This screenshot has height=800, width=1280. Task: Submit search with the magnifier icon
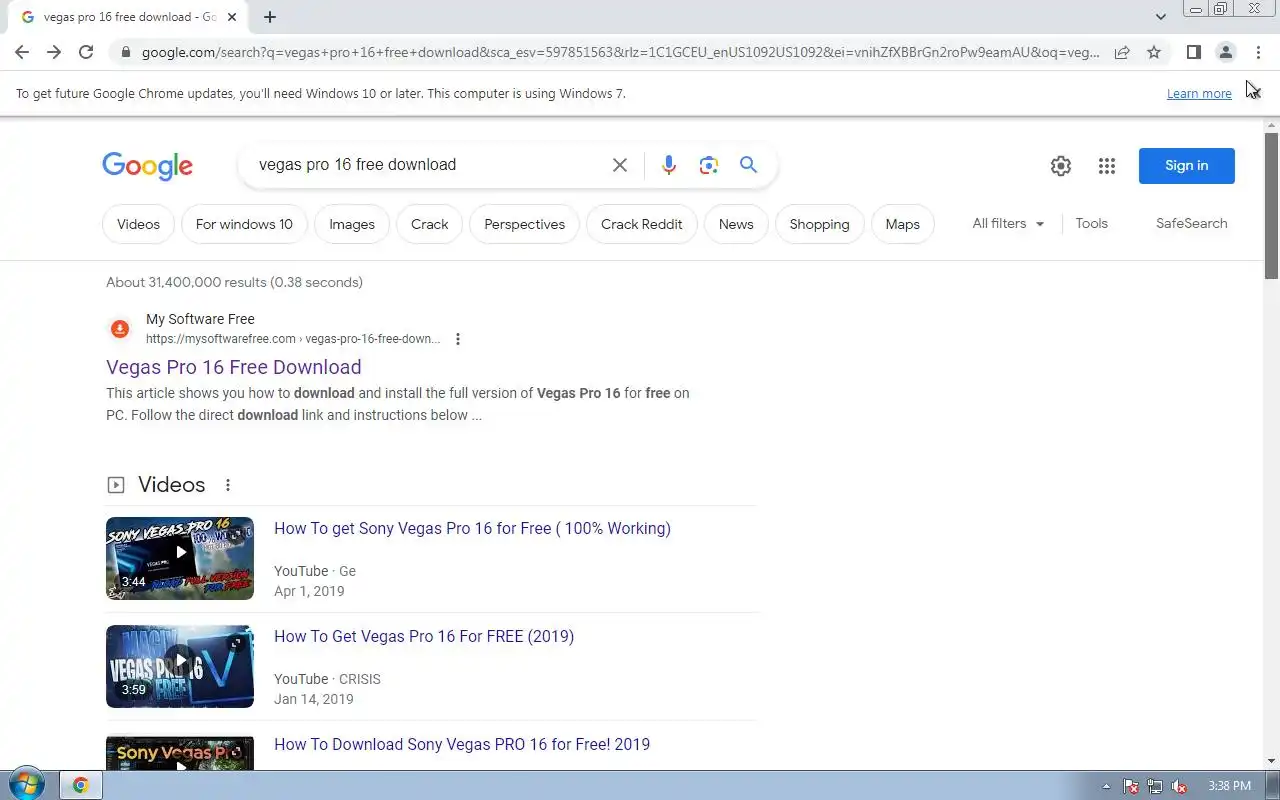pyautogui.click(x=748, y=165)
